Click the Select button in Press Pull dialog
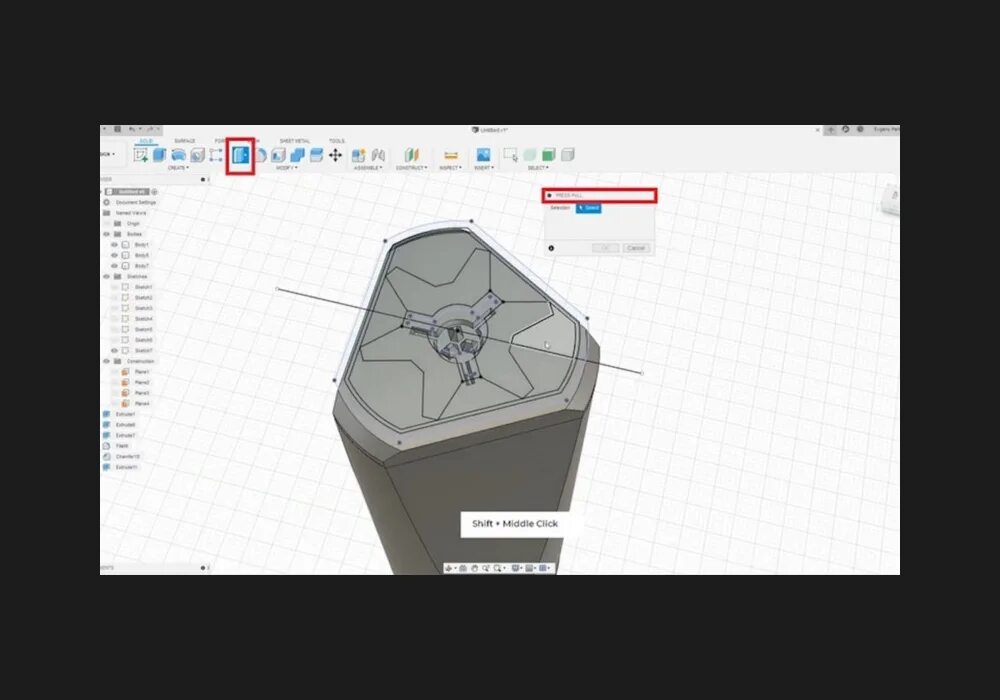 (x=588, y=208)
